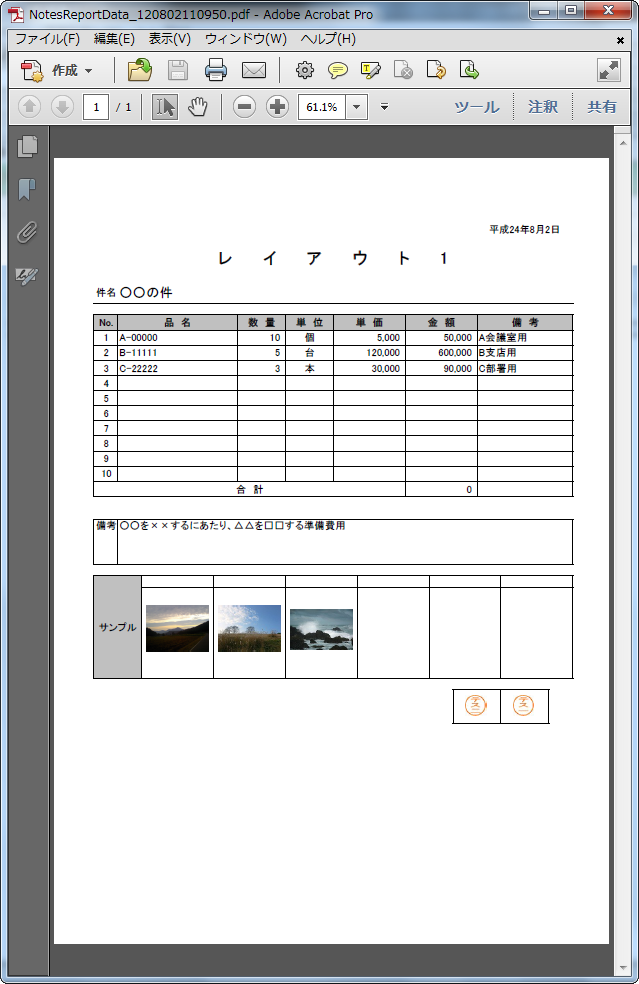Screen dimensions: 639x984
Task: Open the Create PDF (作成) button
Action: tap(49, 70)
